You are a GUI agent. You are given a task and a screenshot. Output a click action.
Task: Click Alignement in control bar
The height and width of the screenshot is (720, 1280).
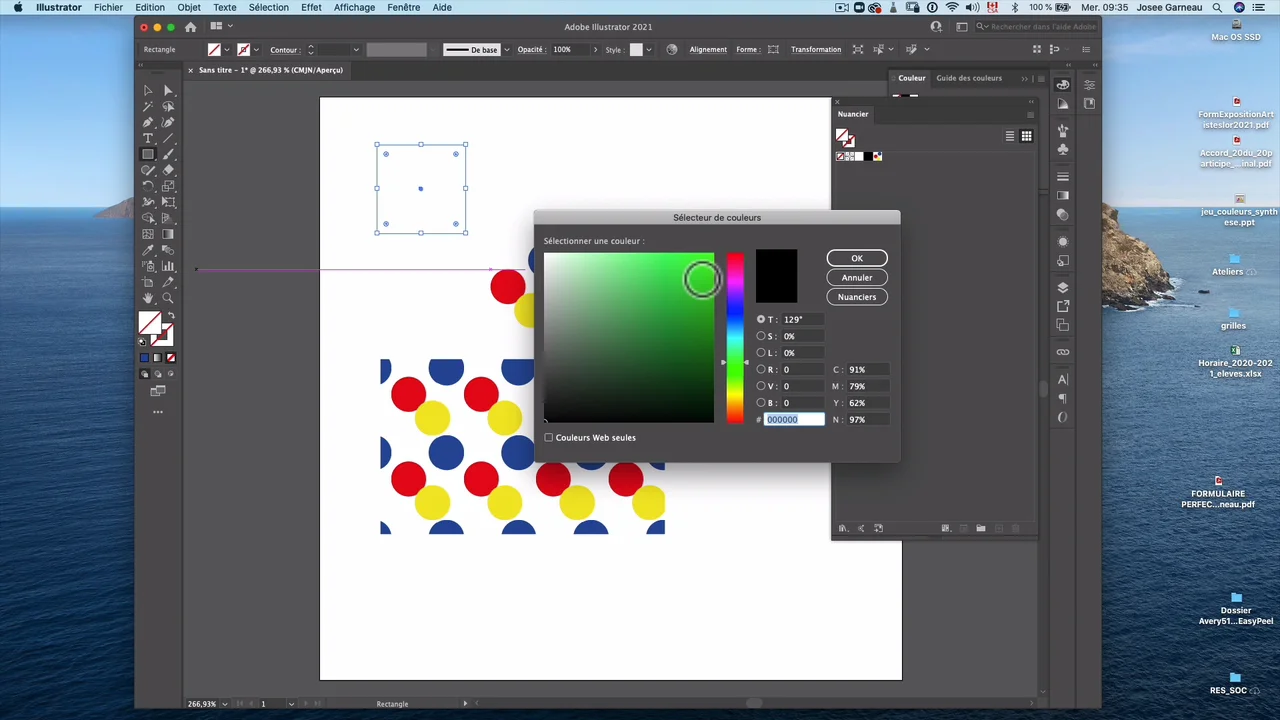[x=708, y=49]
